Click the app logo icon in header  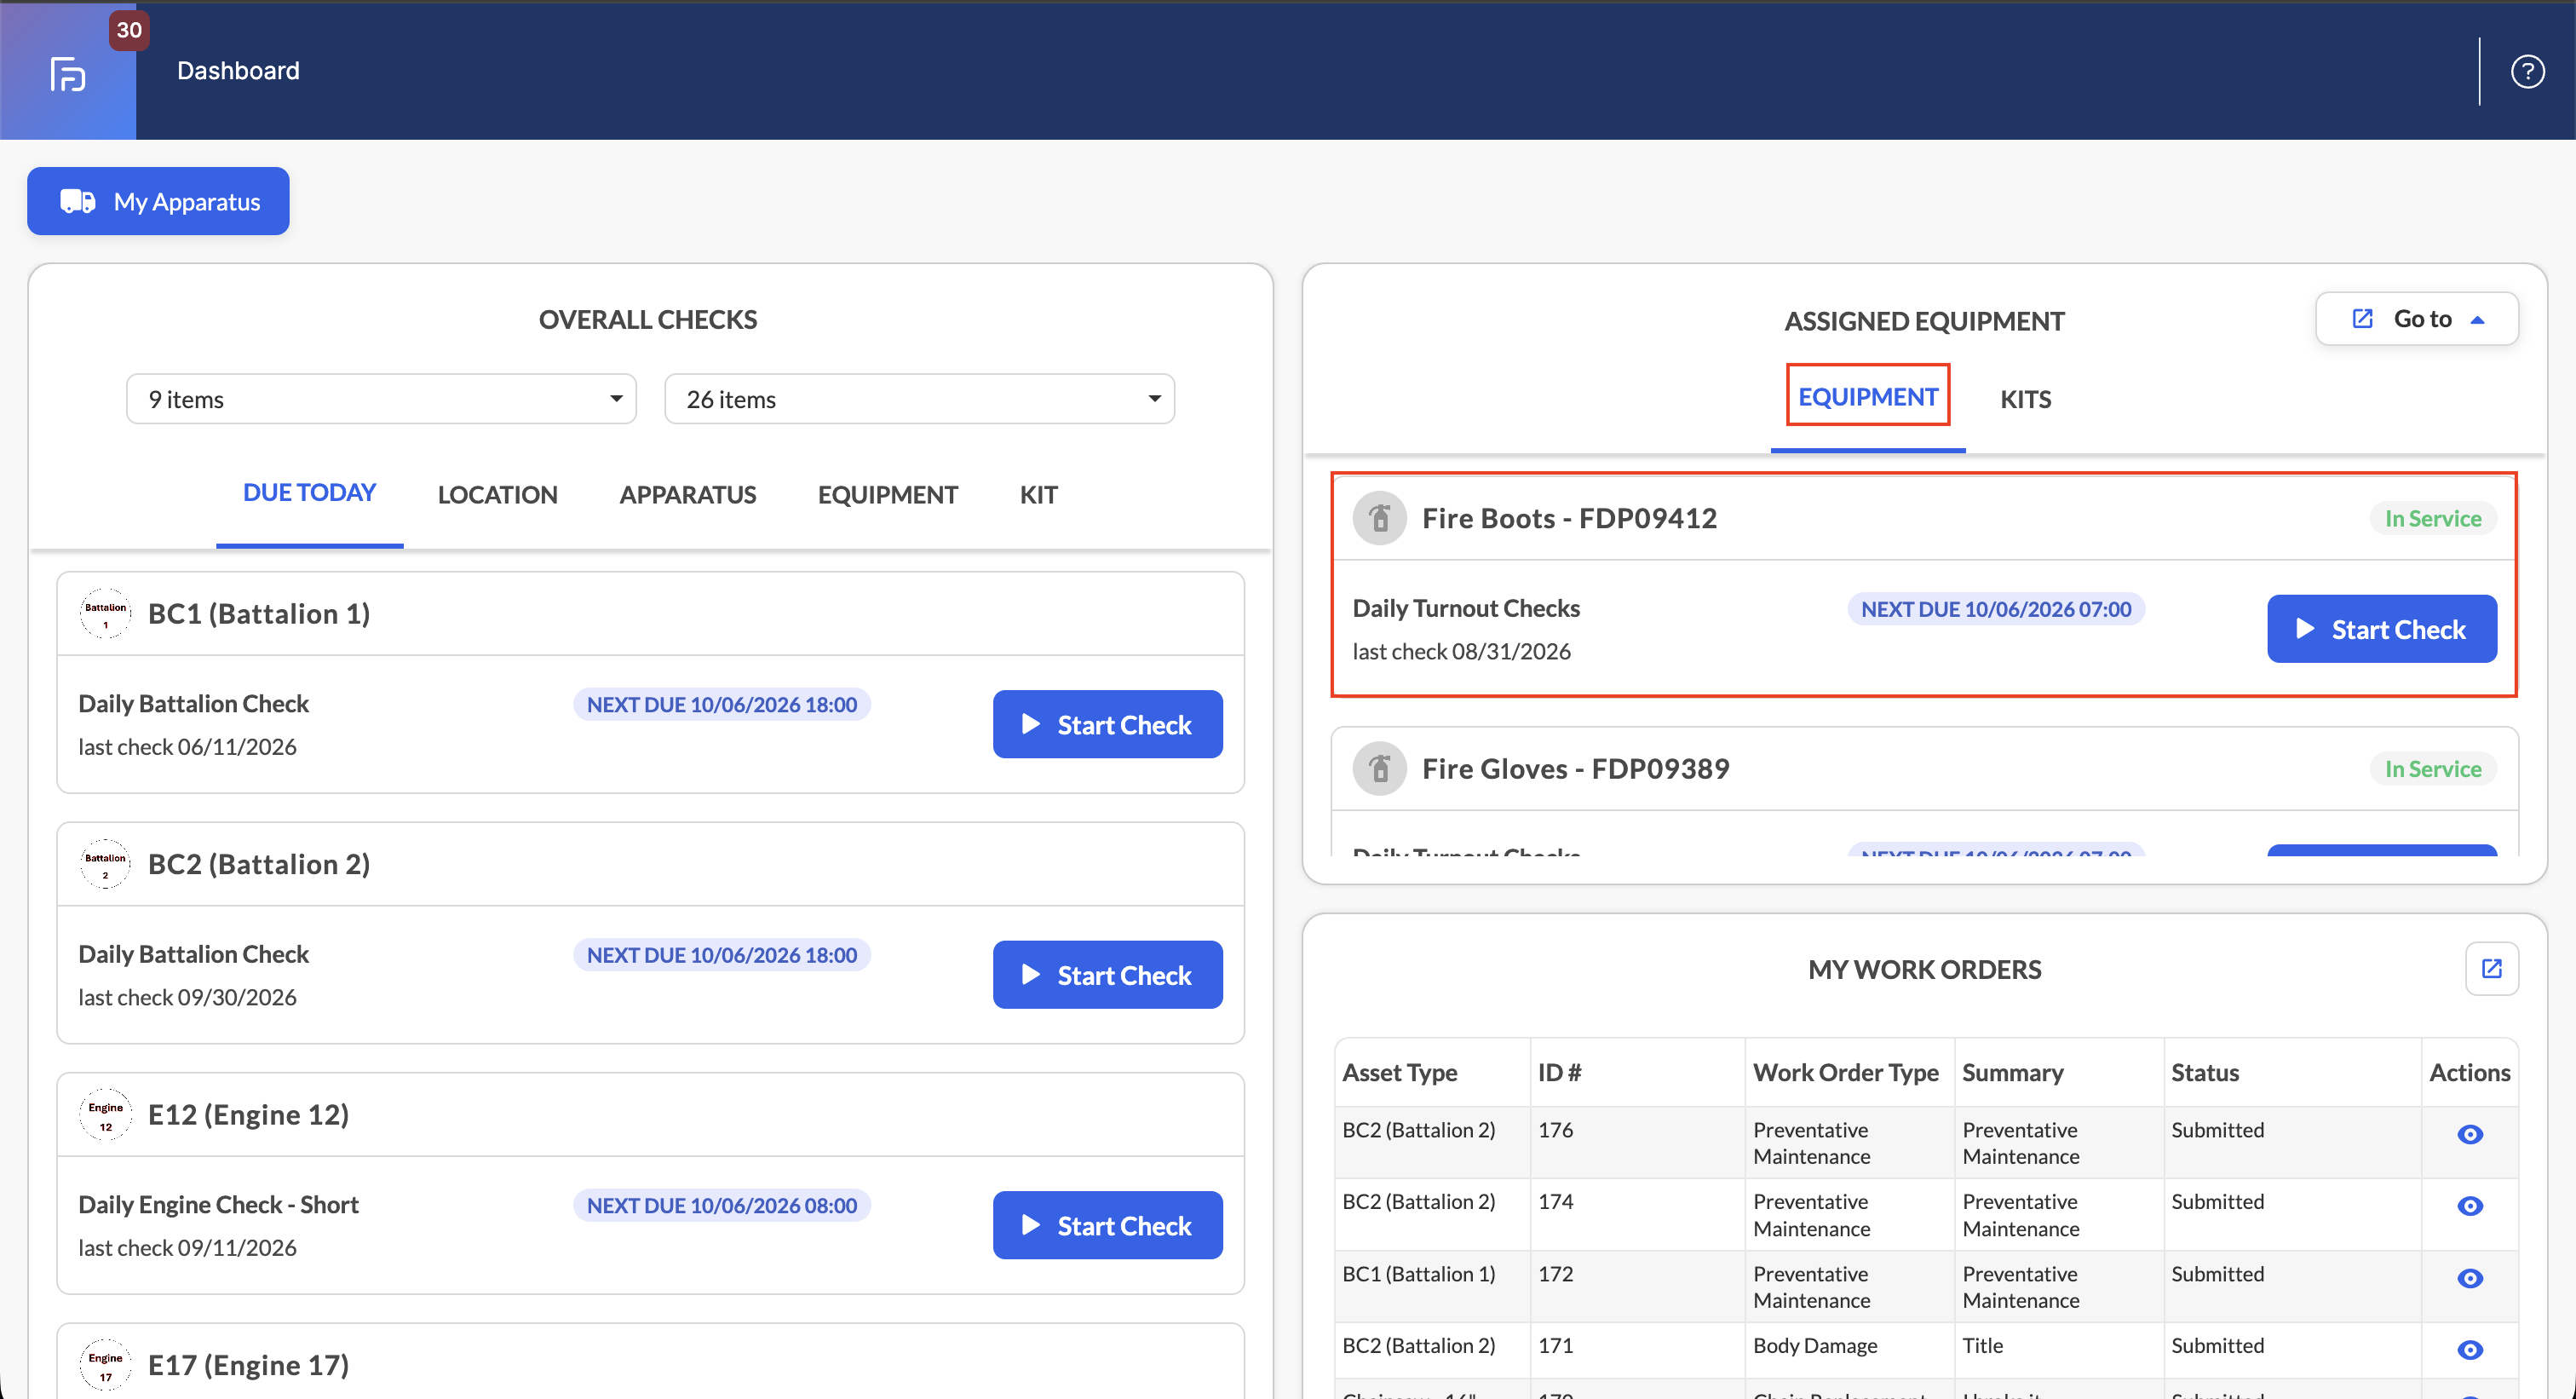click(x=68, y=74)
